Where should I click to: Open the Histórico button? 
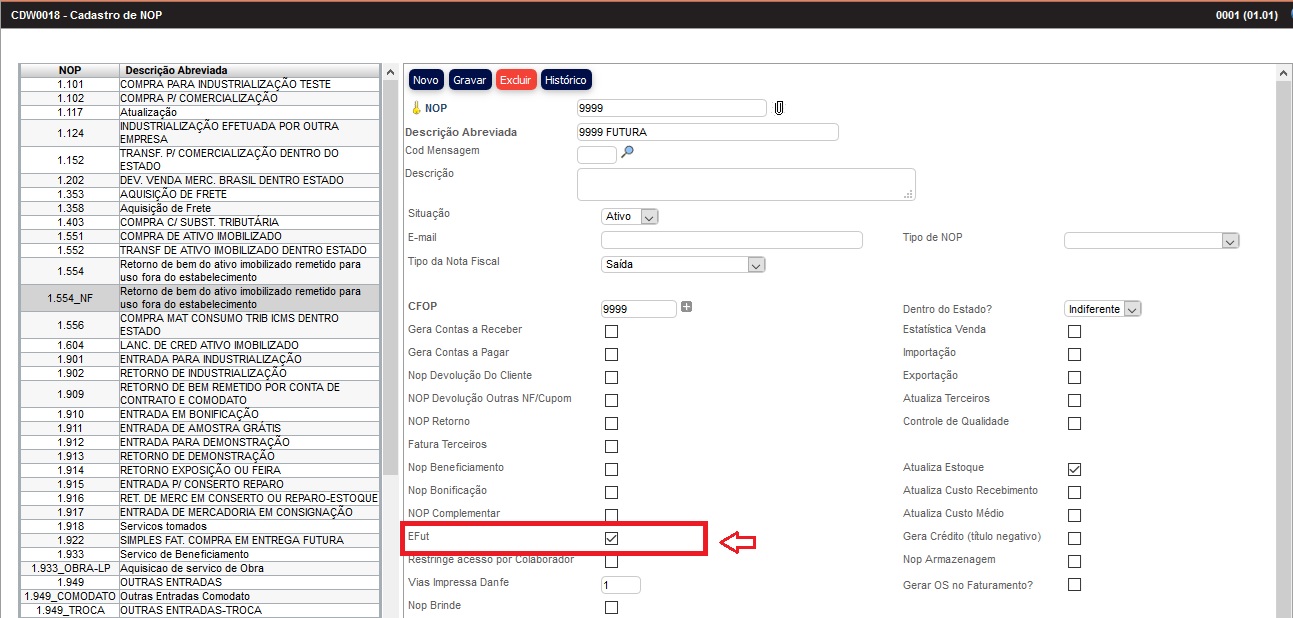tap(566, 80)
